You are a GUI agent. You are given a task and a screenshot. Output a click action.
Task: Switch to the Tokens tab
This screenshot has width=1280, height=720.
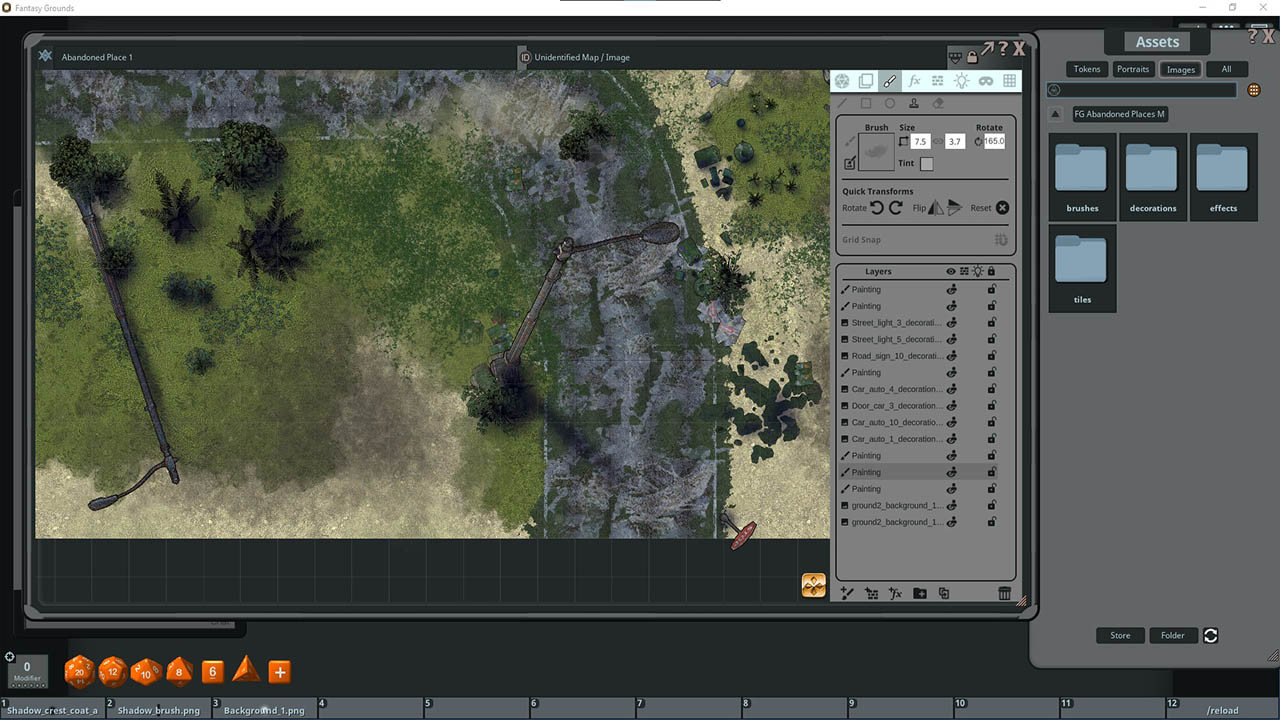click(1086, 69)
